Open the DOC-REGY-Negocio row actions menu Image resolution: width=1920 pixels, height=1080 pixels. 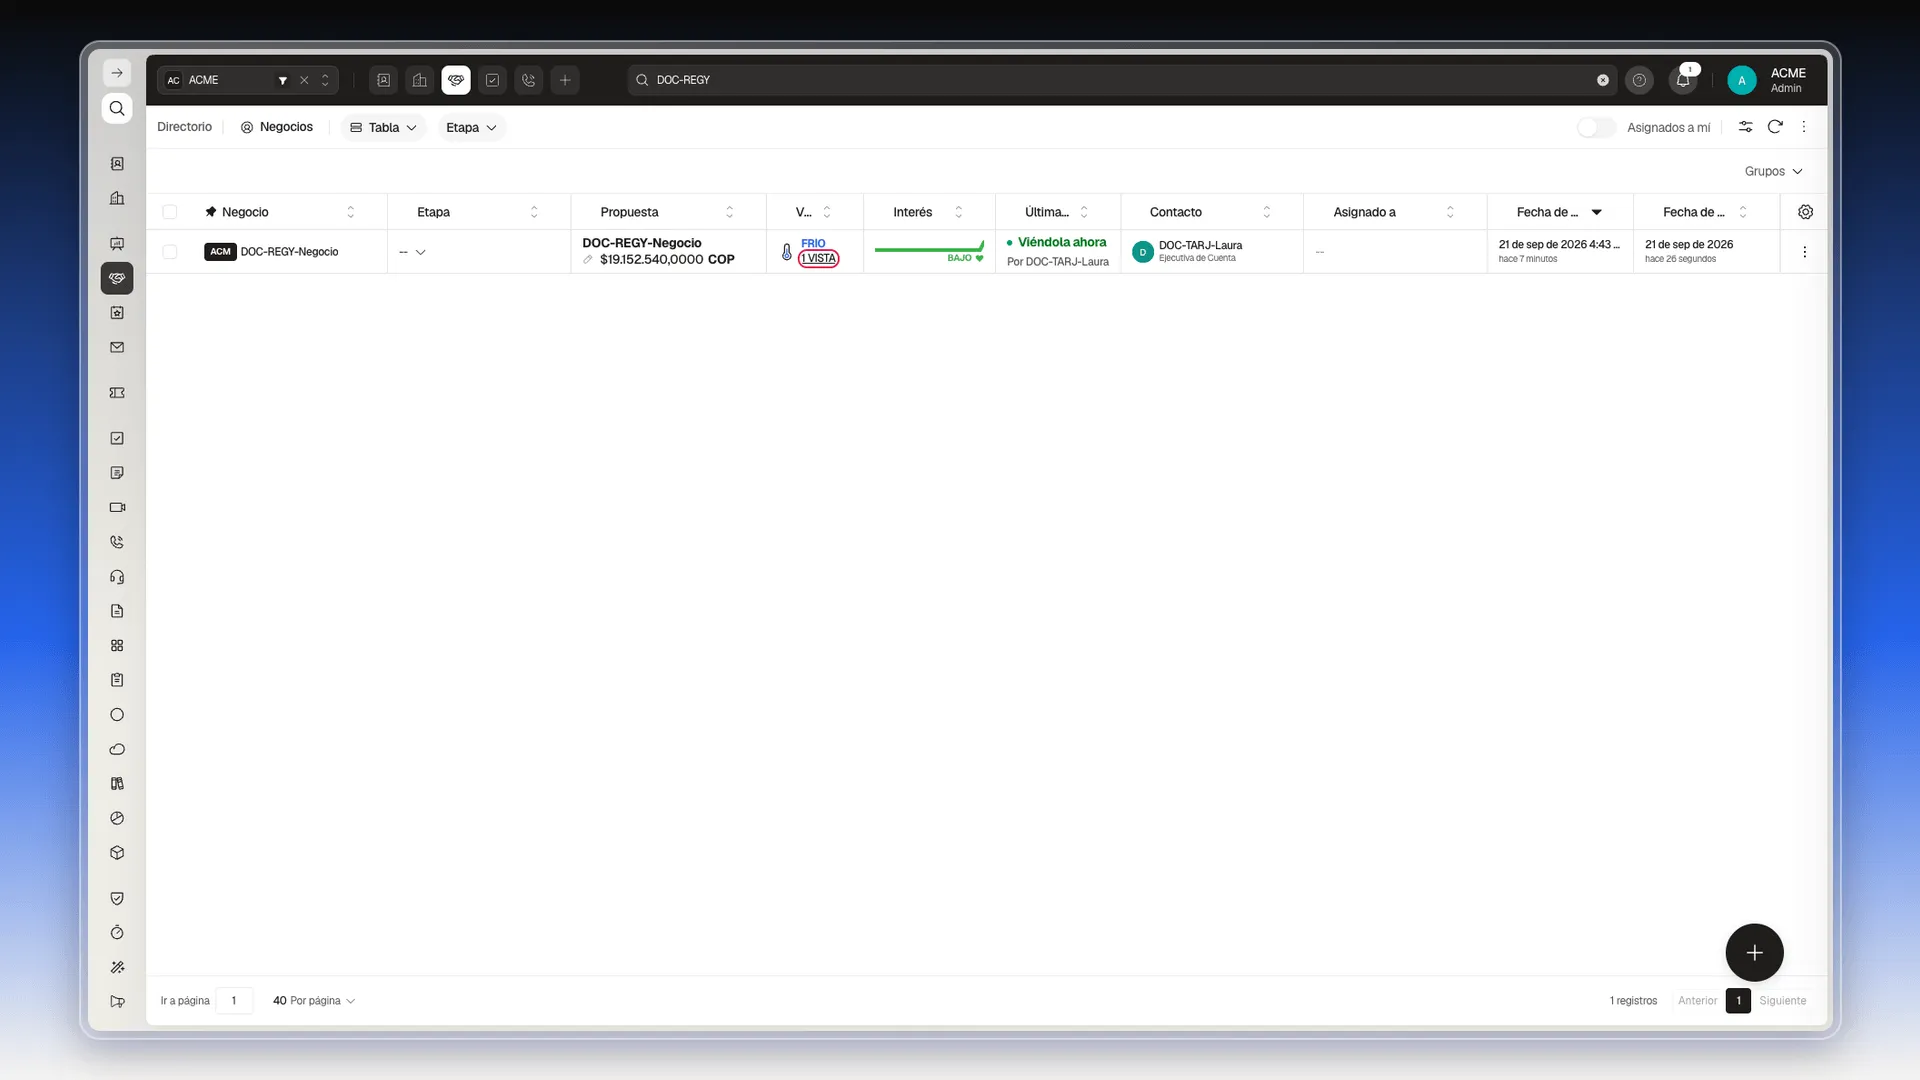coord(1804,252)
